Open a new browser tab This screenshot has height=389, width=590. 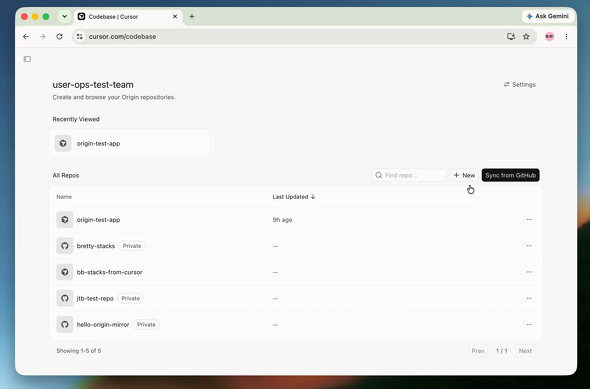click(x=192, y=17)
